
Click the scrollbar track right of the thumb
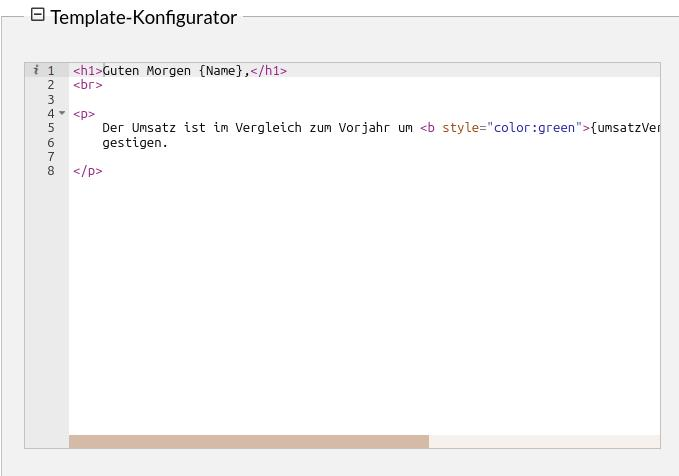pos(543,441)
